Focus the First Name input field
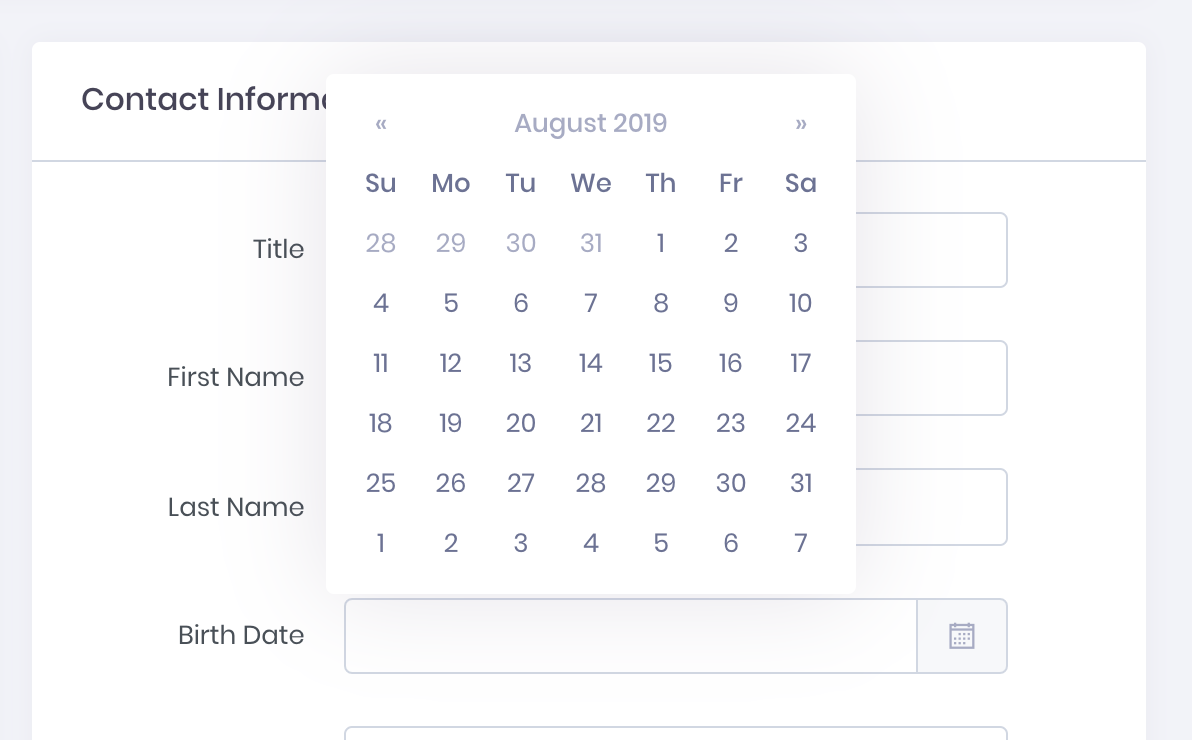Image resolution: width=1192 pixels, height=740 pixels. tap(931, 378)
